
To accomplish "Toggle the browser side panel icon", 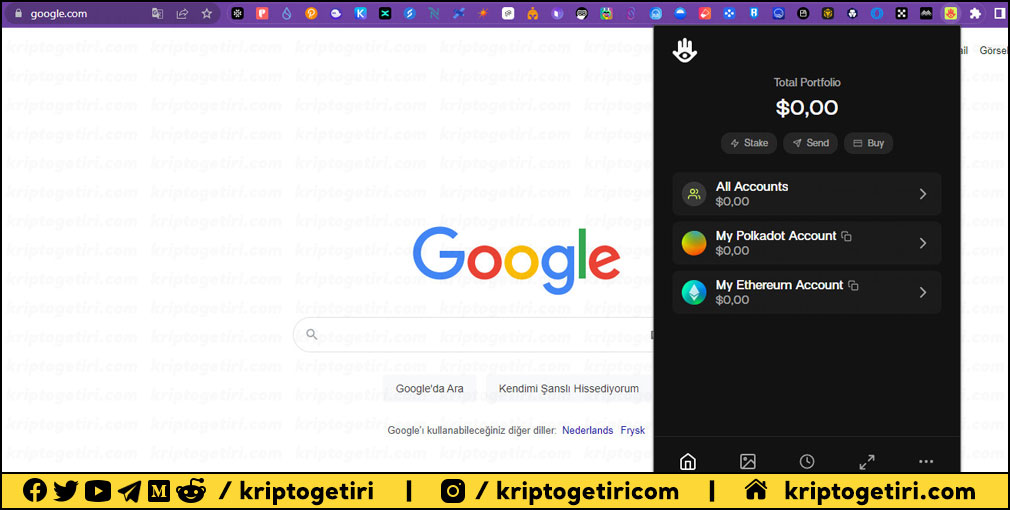I will pyautogui.click(x=1000, y=13).
